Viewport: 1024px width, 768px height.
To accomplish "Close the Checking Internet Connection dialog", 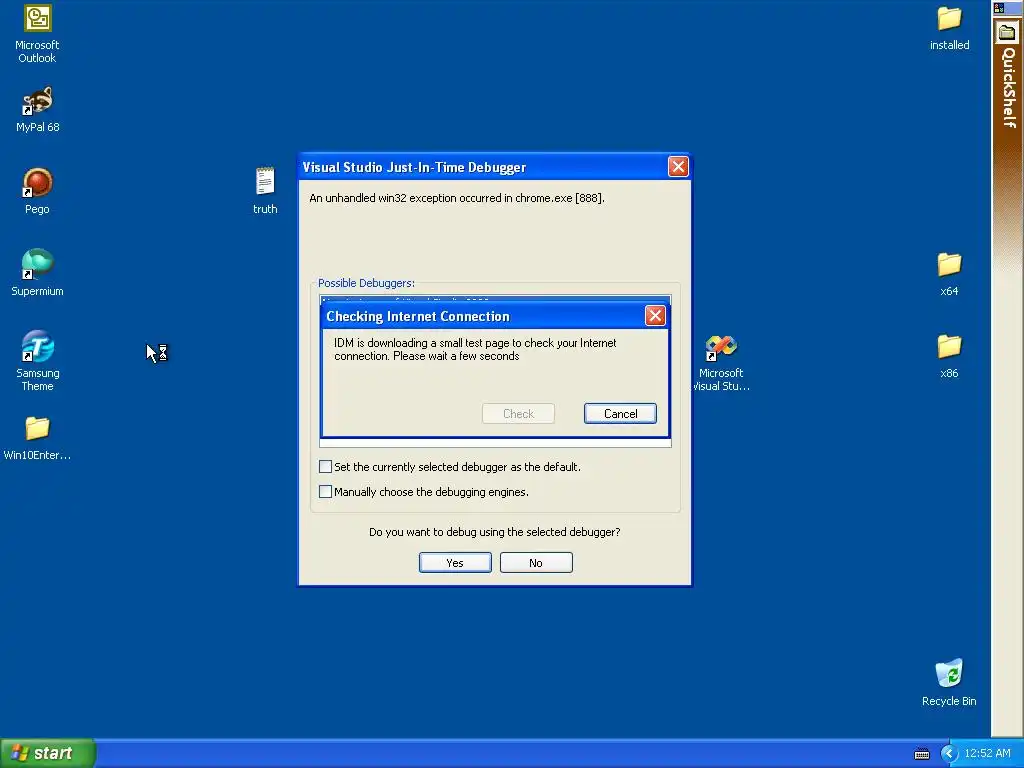I will pyautogui.click(x=655, y=315).
